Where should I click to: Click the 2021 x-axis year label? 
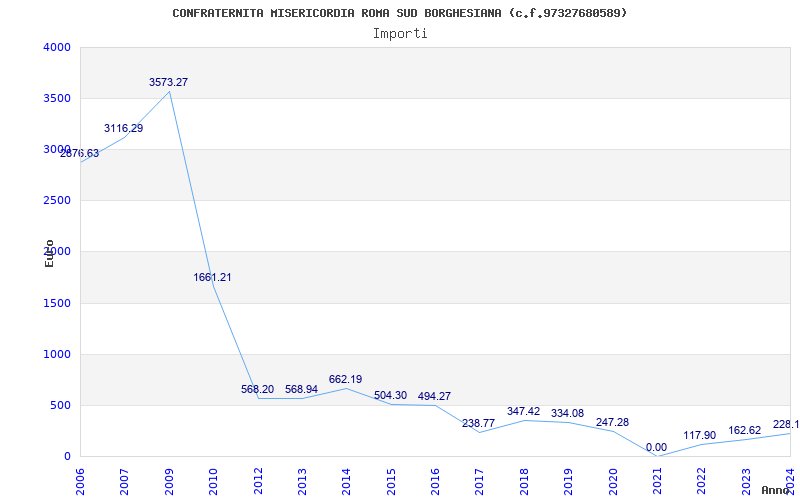pyautogui.click(x=657, y=482)
